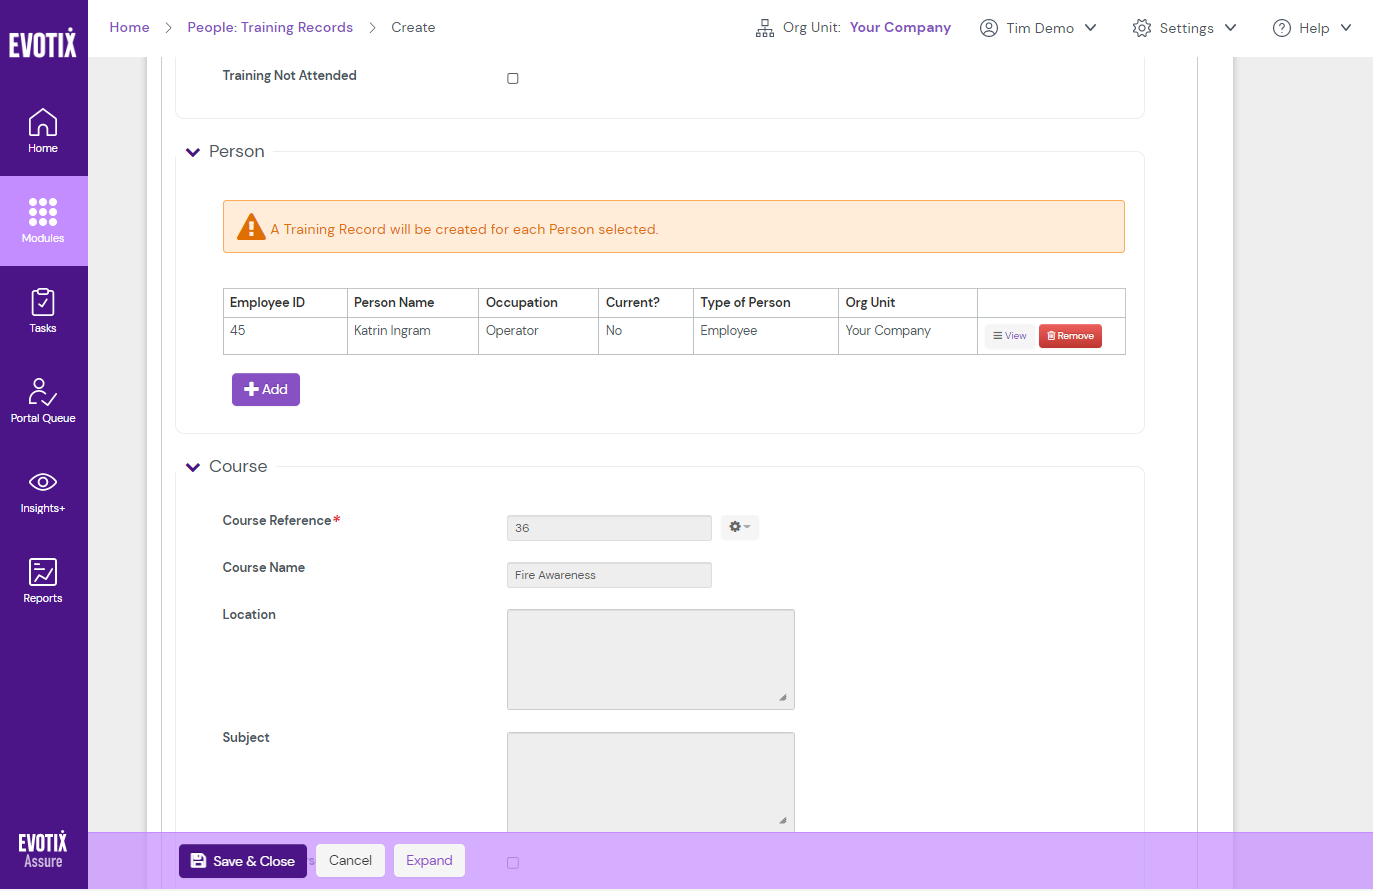Open the Settings menu
This screenshot has height=891, width=1373.
point(1185,28)
